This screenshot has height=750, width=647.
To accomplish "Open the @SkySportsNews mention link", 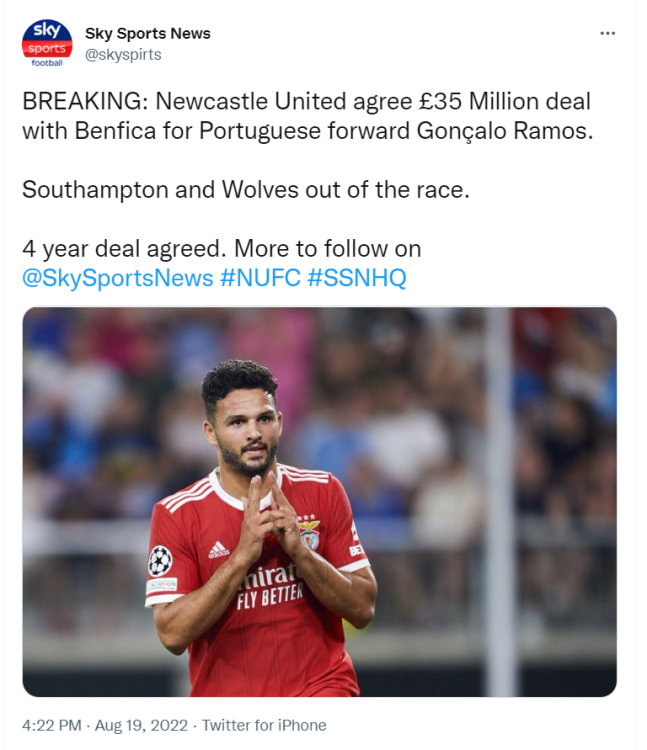I will pos(118,278).
